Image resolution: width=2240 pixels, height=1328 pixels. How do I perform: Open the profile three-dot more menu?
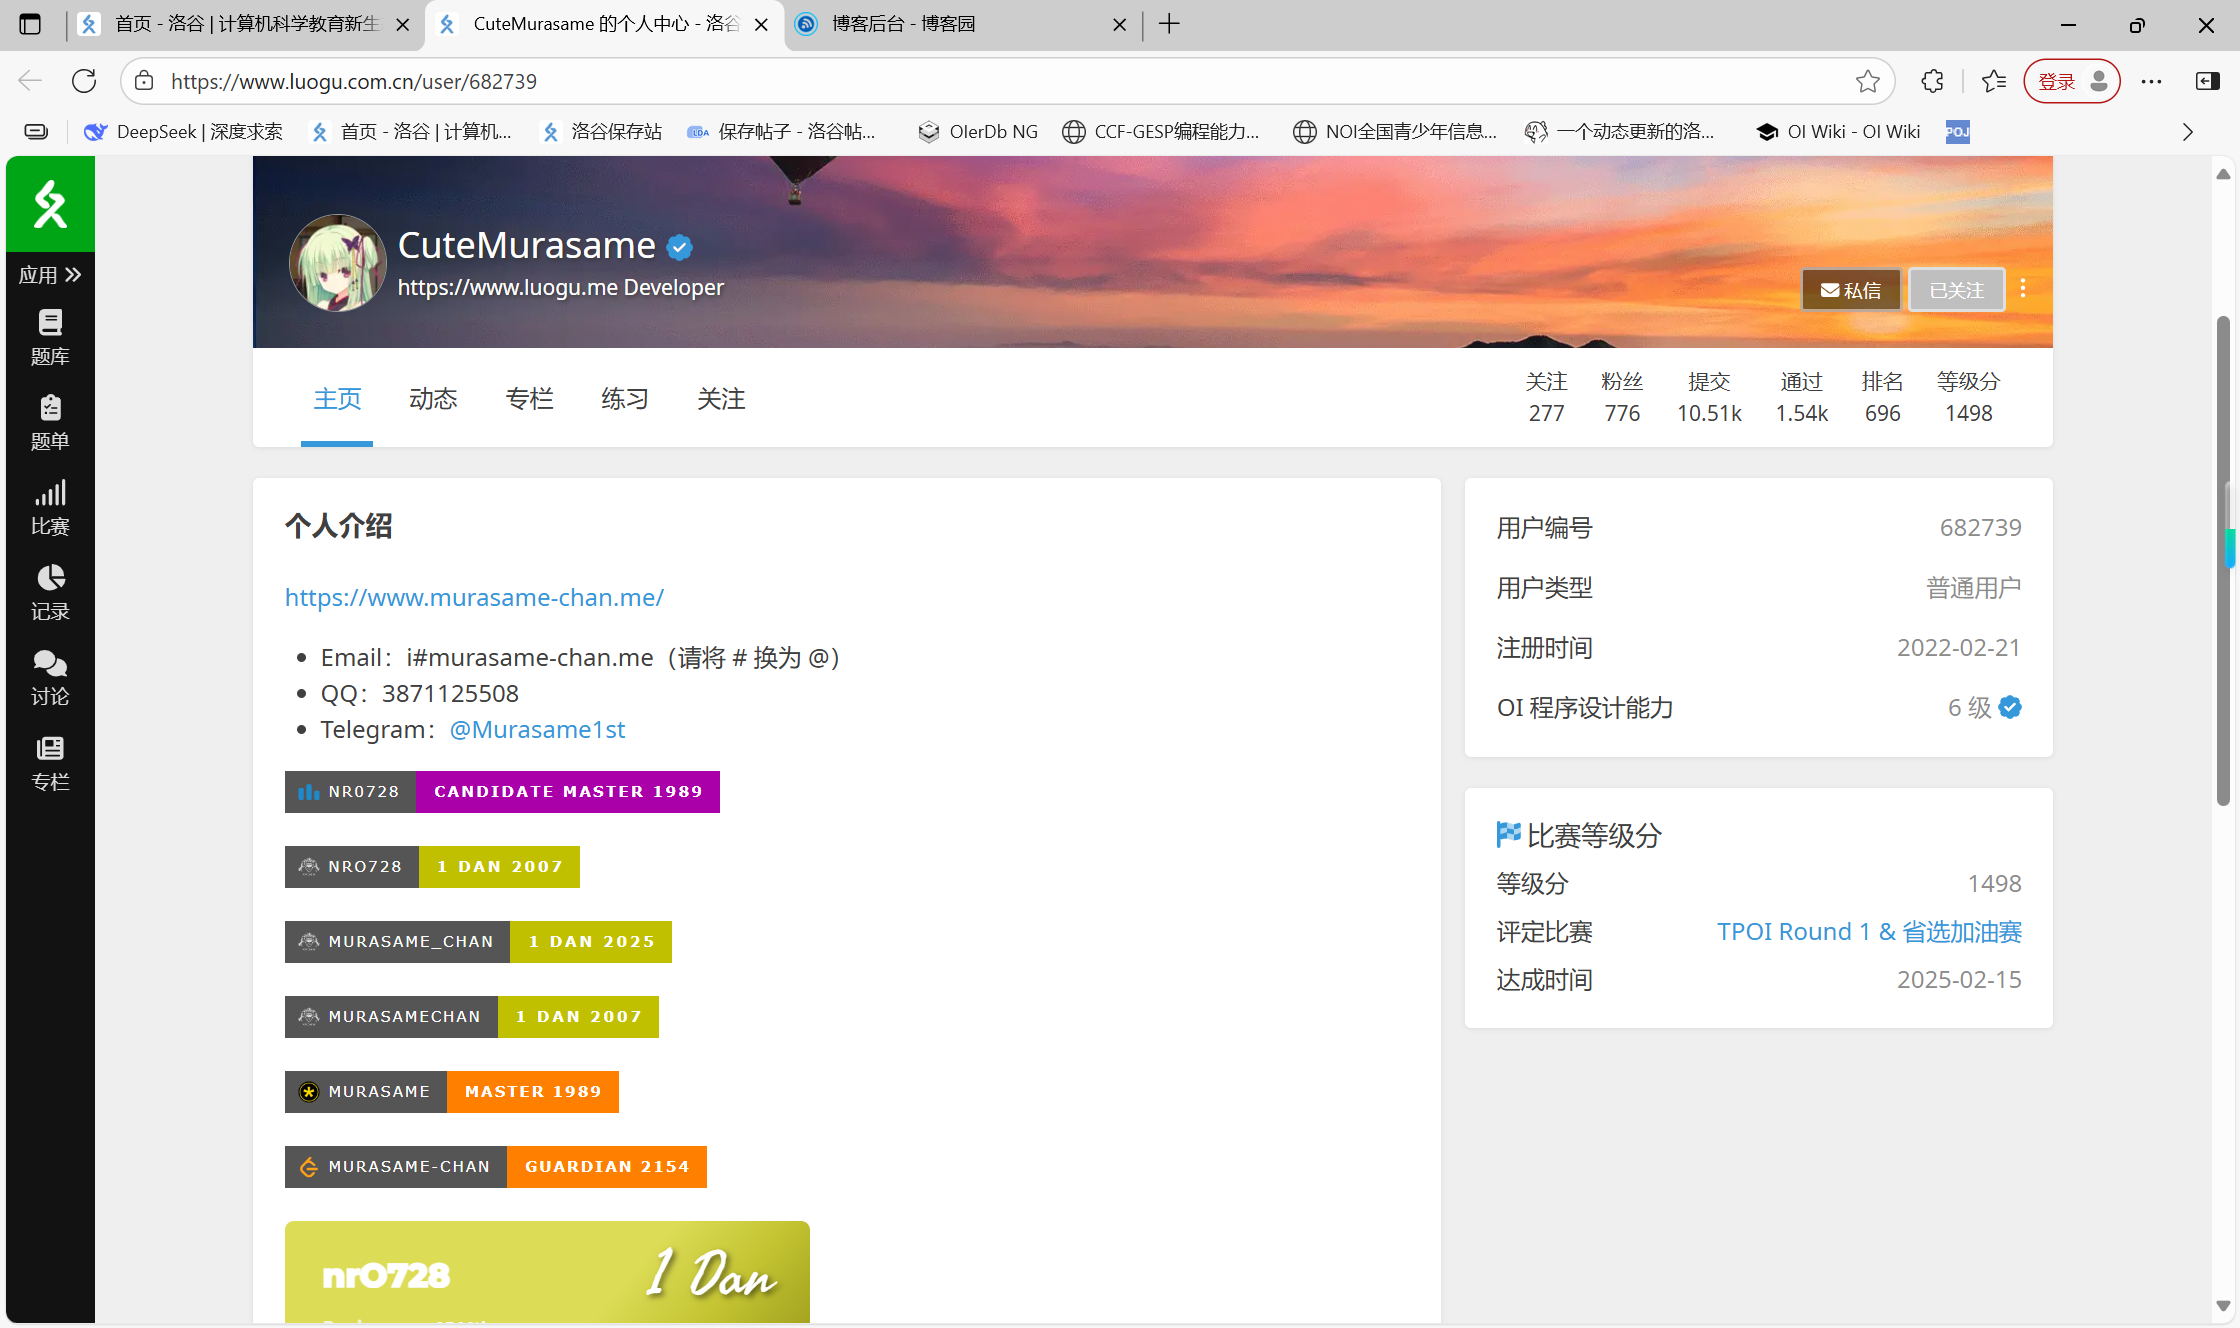tap(2023, 289)
